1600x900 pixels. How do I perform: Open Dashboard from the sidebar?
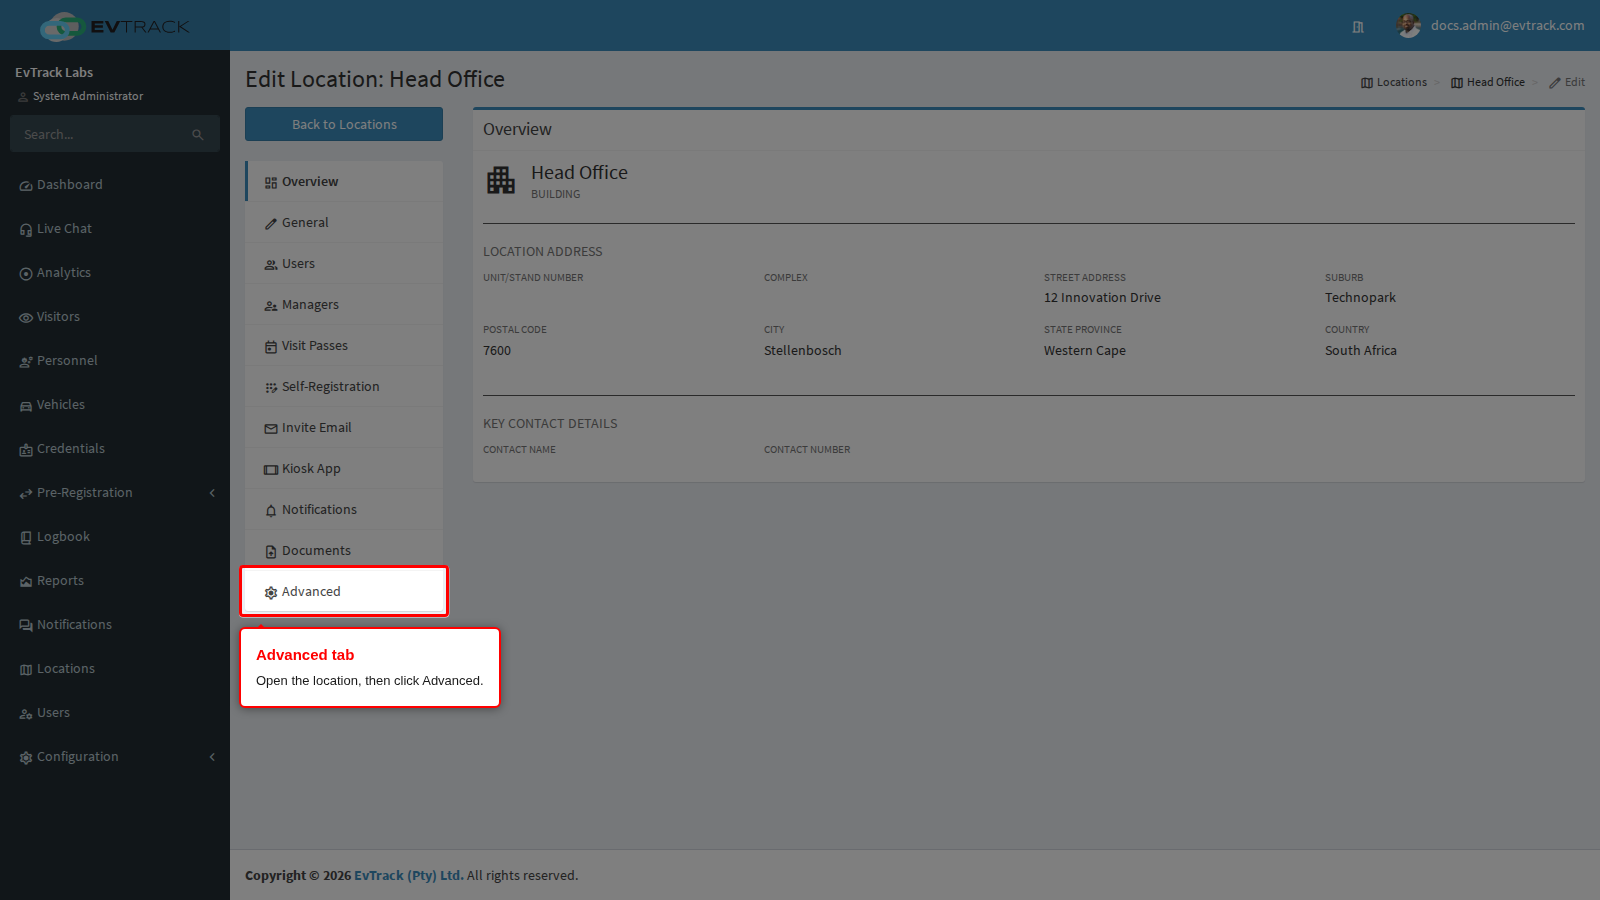point(115,185)
